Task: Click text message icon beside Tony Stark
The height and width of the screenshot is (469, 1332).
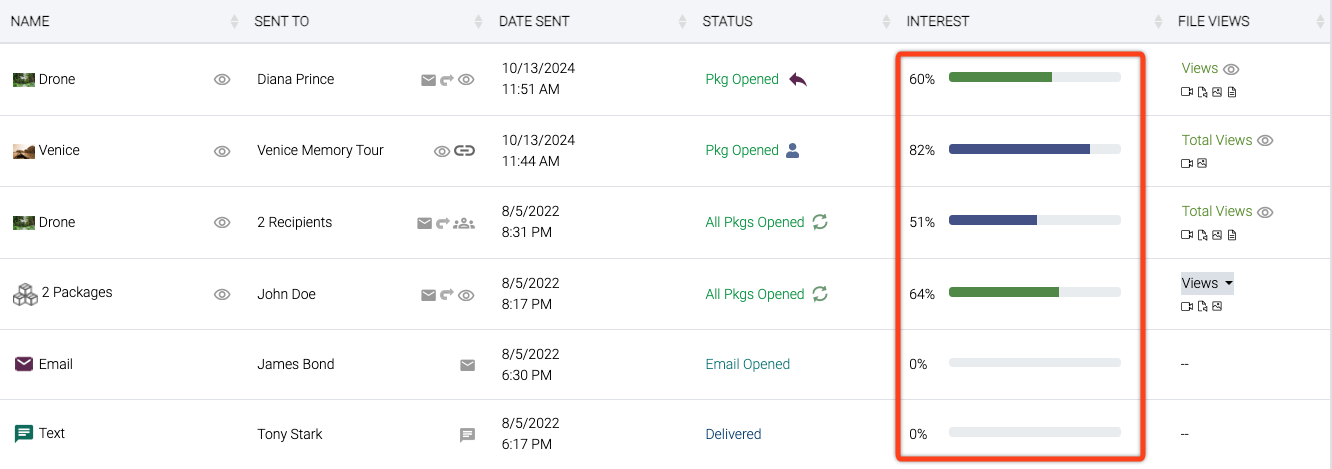Action: pyautogui.click(x=467, y=435)
